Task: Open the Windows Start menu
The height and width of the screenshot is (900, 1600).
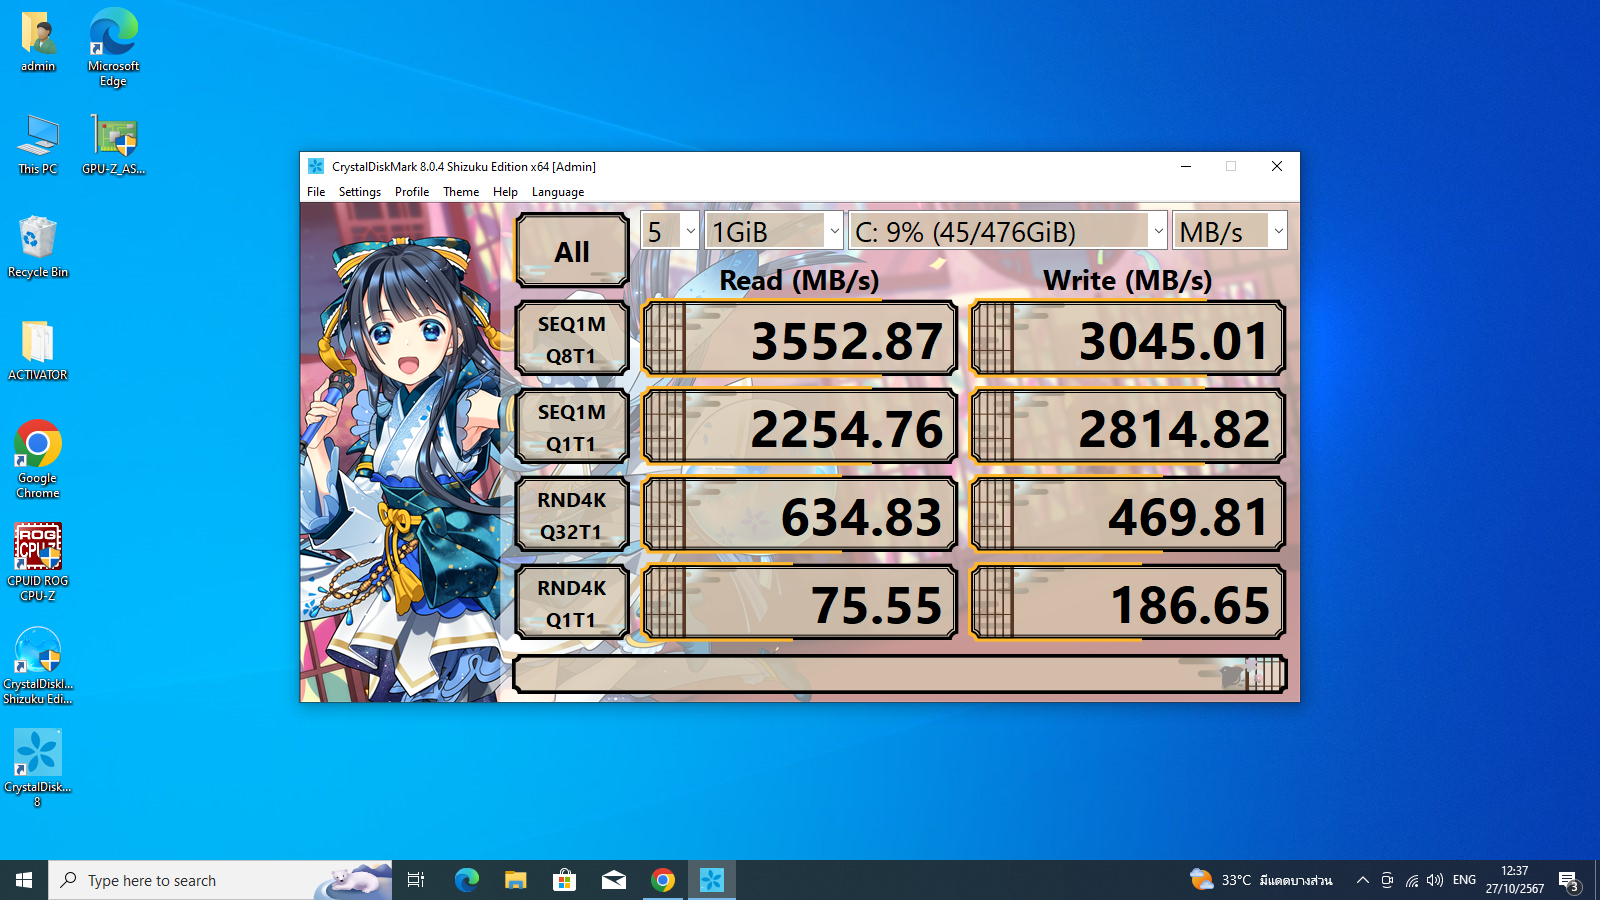Action: coord(24,880)
